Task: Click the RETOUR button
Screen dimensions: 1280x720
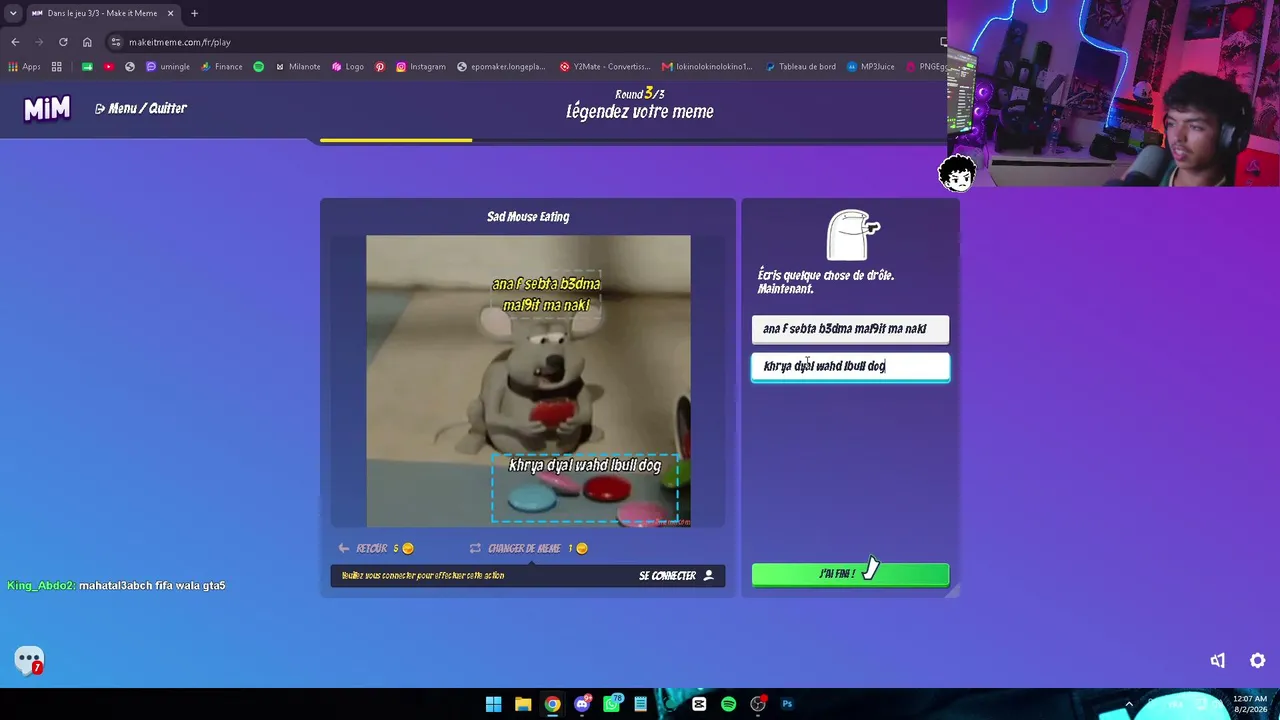Action: pos(375,548)
